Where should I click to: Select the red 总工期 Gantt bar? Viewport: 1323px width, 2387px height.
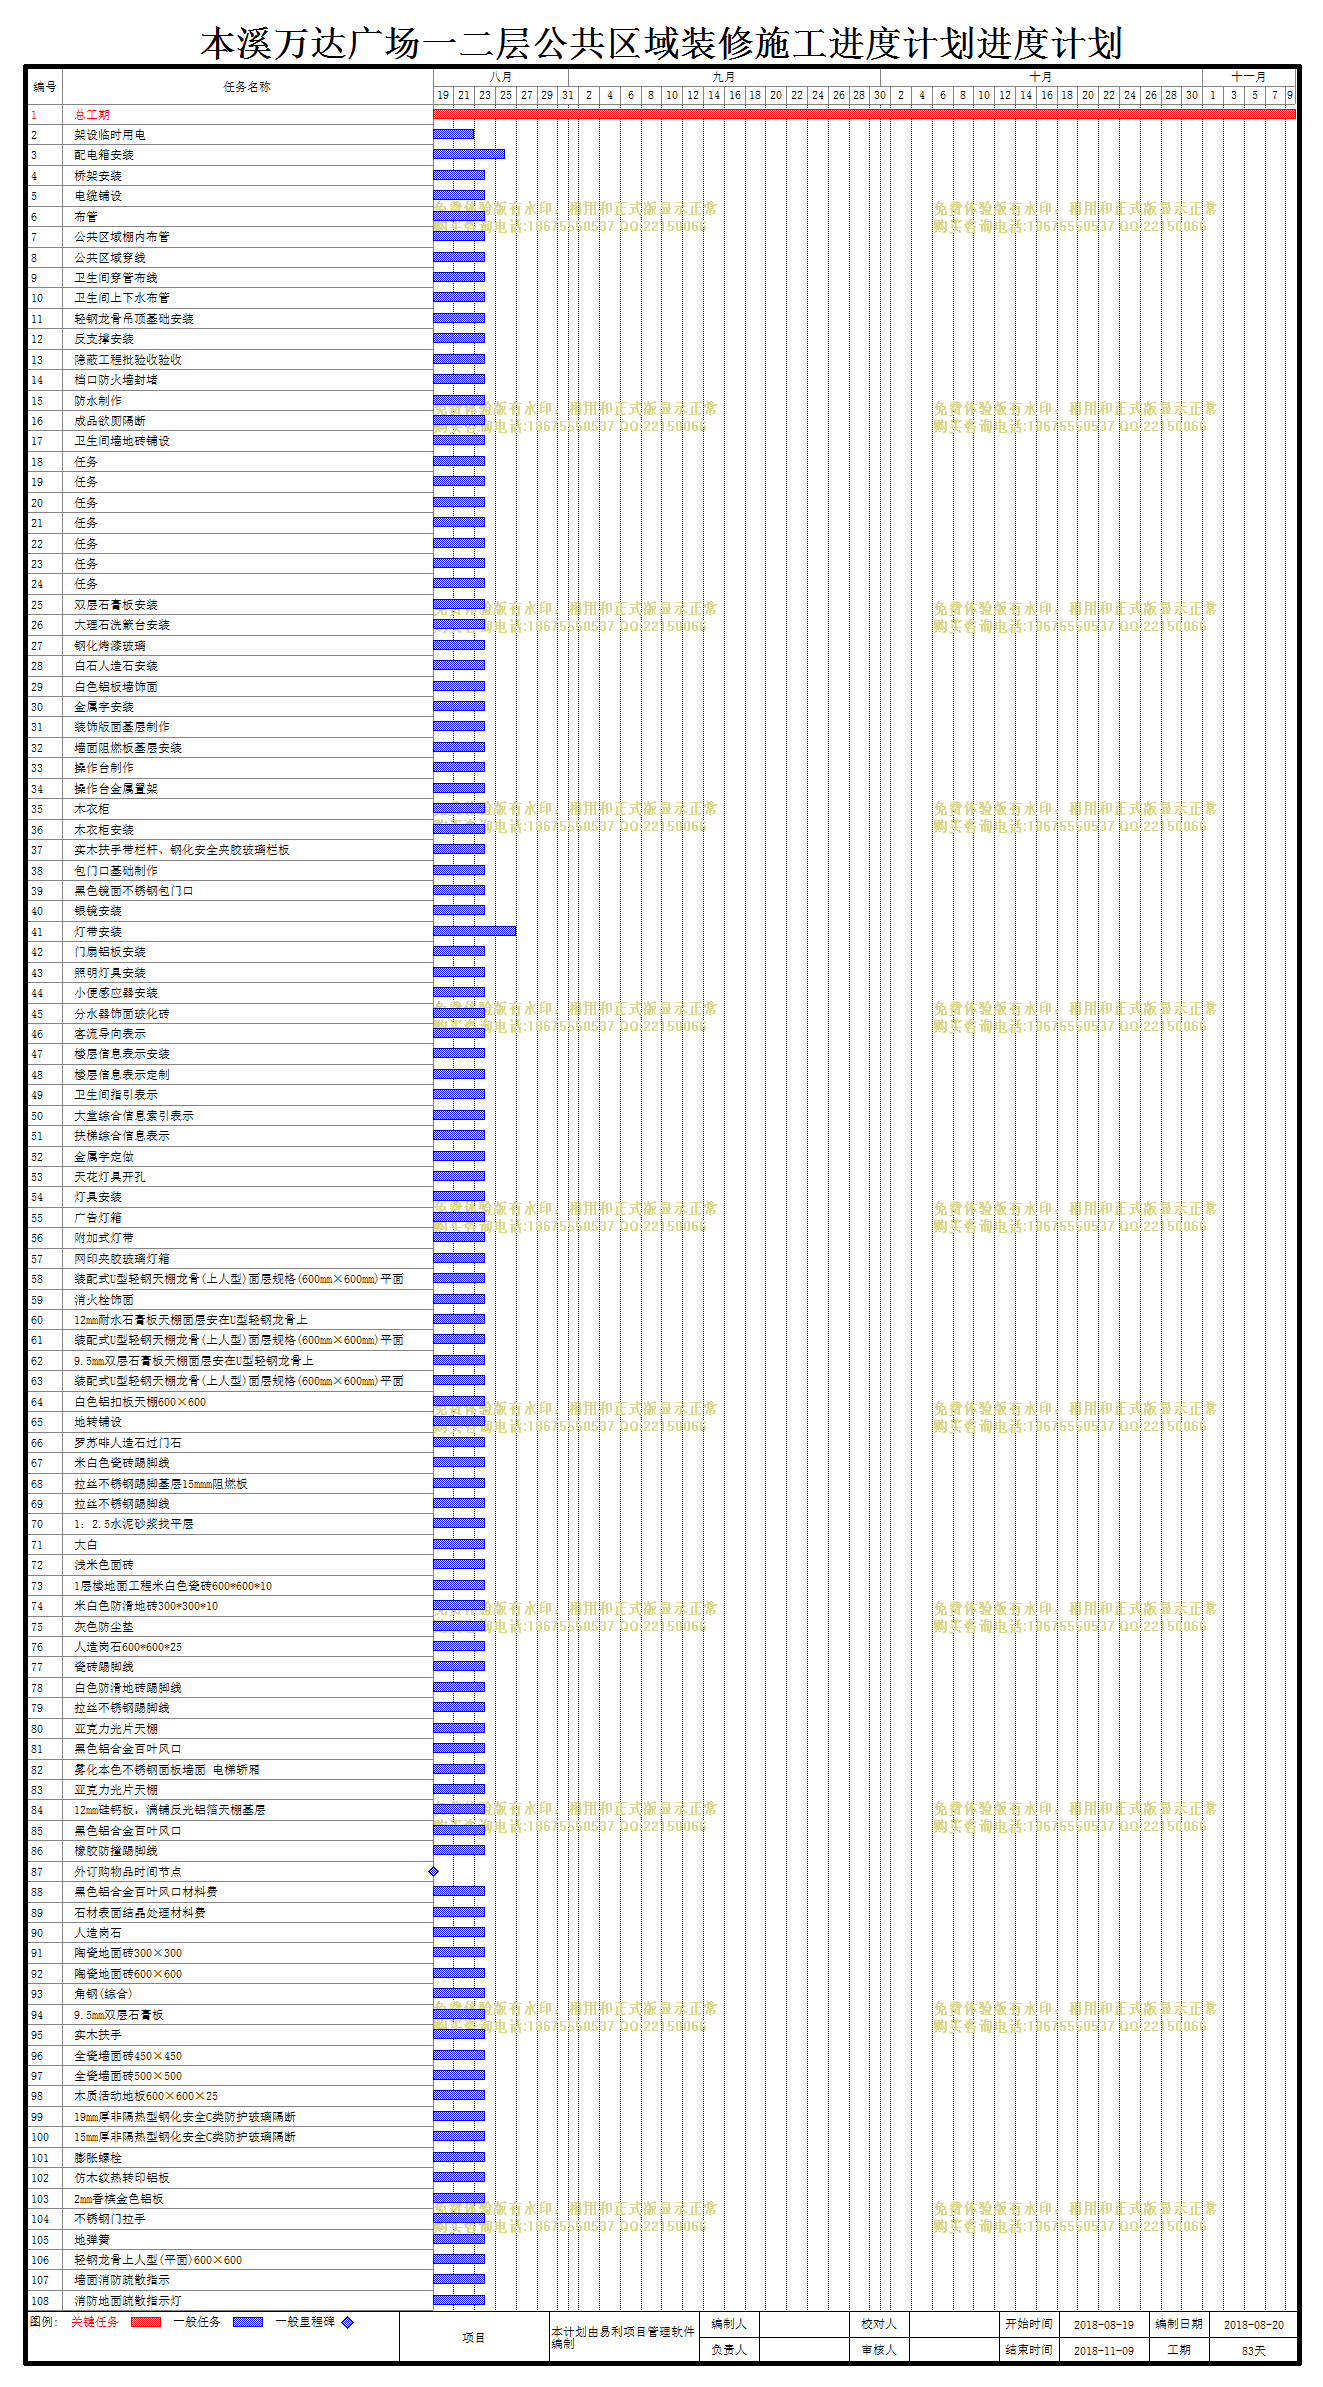coord(864,114)
